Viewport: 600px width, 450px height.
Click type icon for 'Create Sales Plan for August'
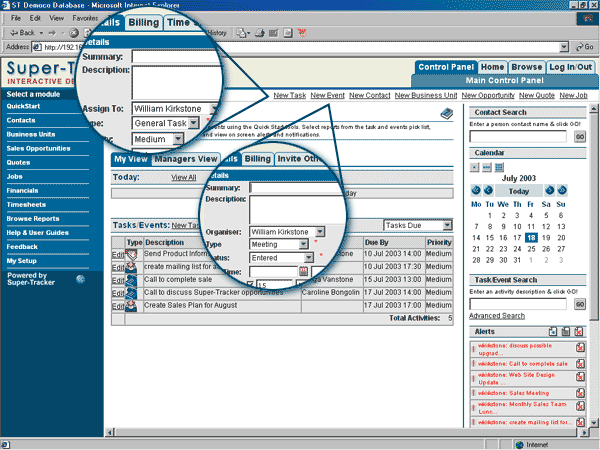[131, 306]
